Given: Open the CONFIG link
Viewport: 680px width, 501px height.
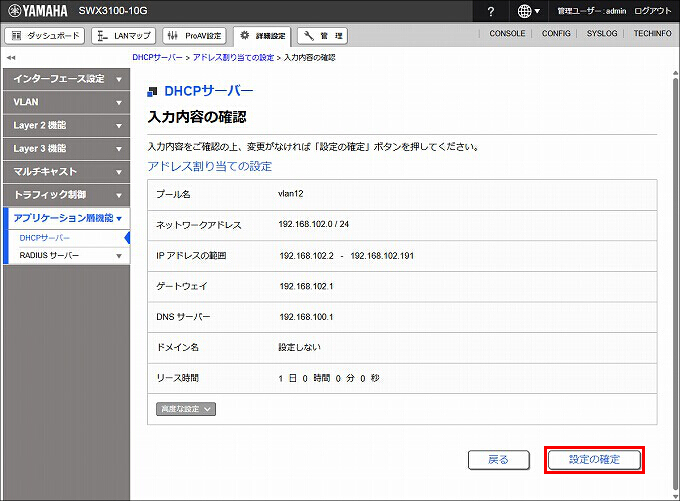Looking at the screenshot, I should [556, 33].
